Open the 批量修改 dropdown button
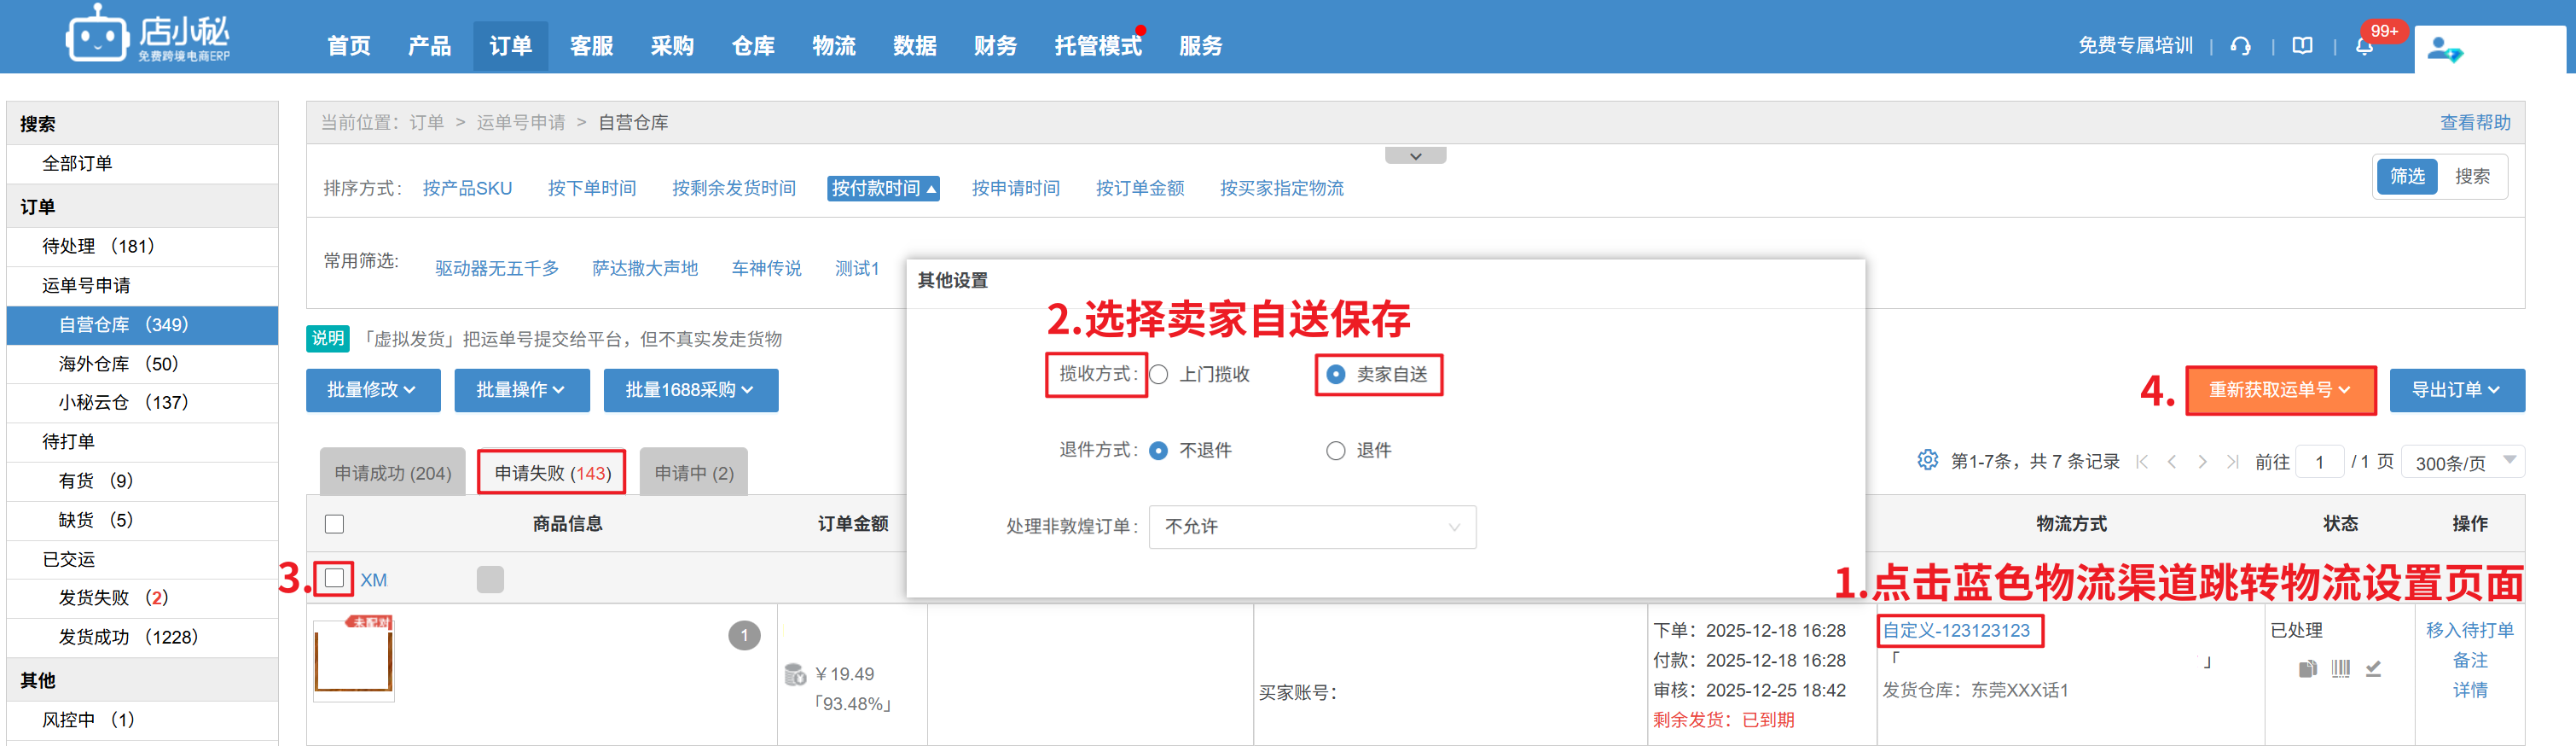 pyautogui.click(x=372, y=390)
